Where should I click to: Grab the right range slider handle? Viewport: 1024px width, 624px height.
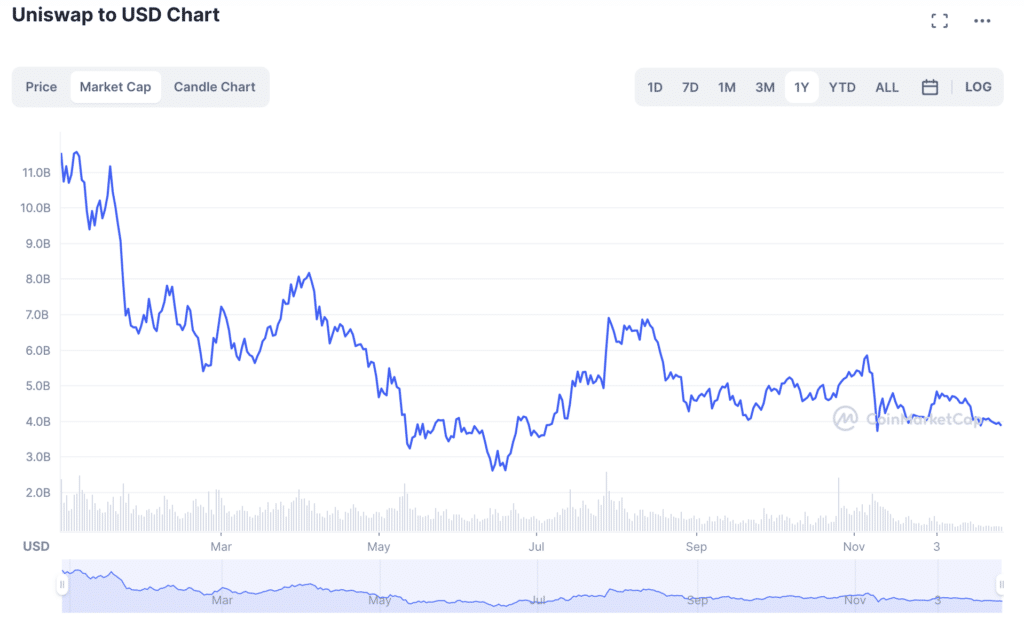coord(1001,584)
